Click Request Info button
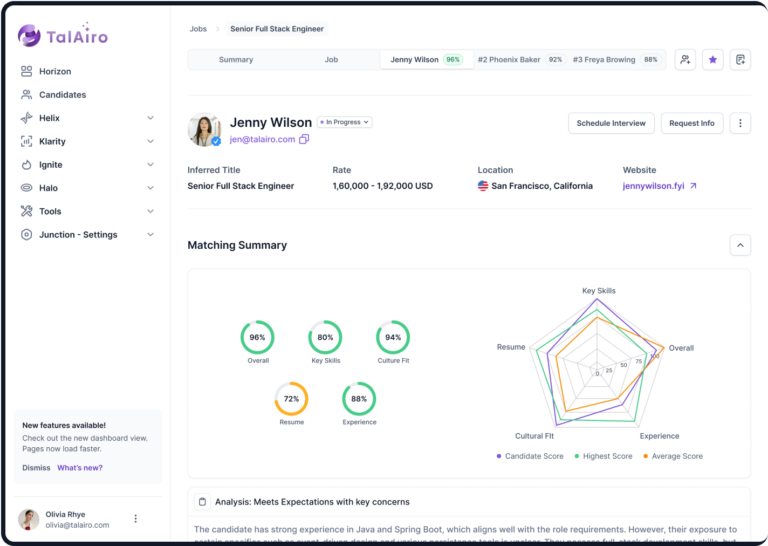Viewport: 768px width, 546px height. point(692,123)
